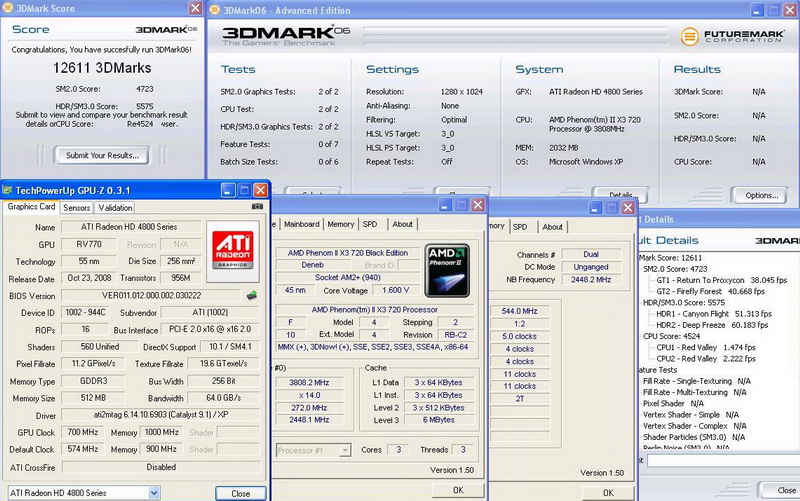Click the BIOS Version field in GPU-Z

[x=151, y=295]
